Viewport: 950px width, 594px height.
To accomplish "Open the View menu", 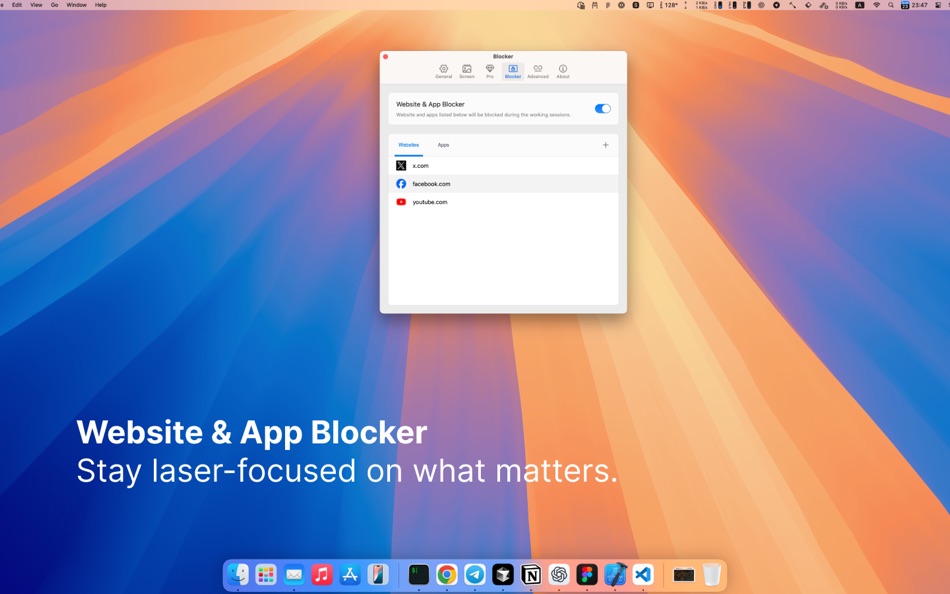I will 36,5.
